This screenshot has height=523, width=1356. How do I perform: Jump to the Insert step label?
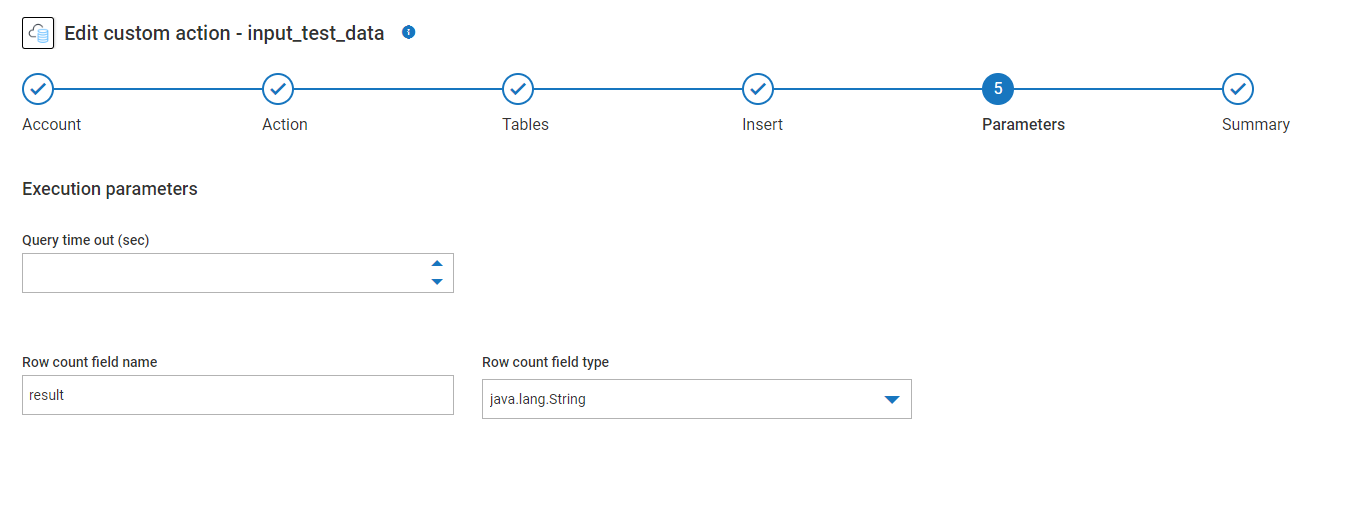pyautogui.click(x=762, y=125)
